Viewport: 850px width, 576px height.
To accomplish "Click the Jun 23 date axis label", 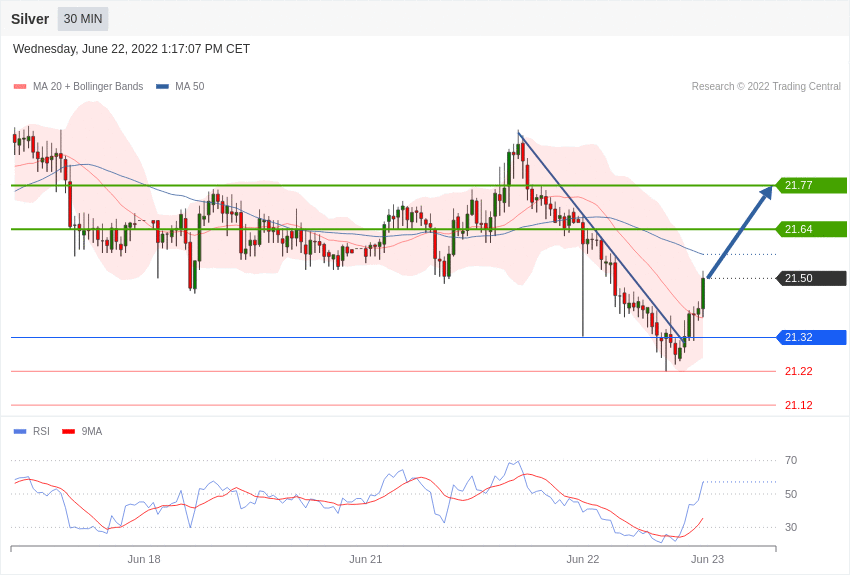I will click(707, 559).
